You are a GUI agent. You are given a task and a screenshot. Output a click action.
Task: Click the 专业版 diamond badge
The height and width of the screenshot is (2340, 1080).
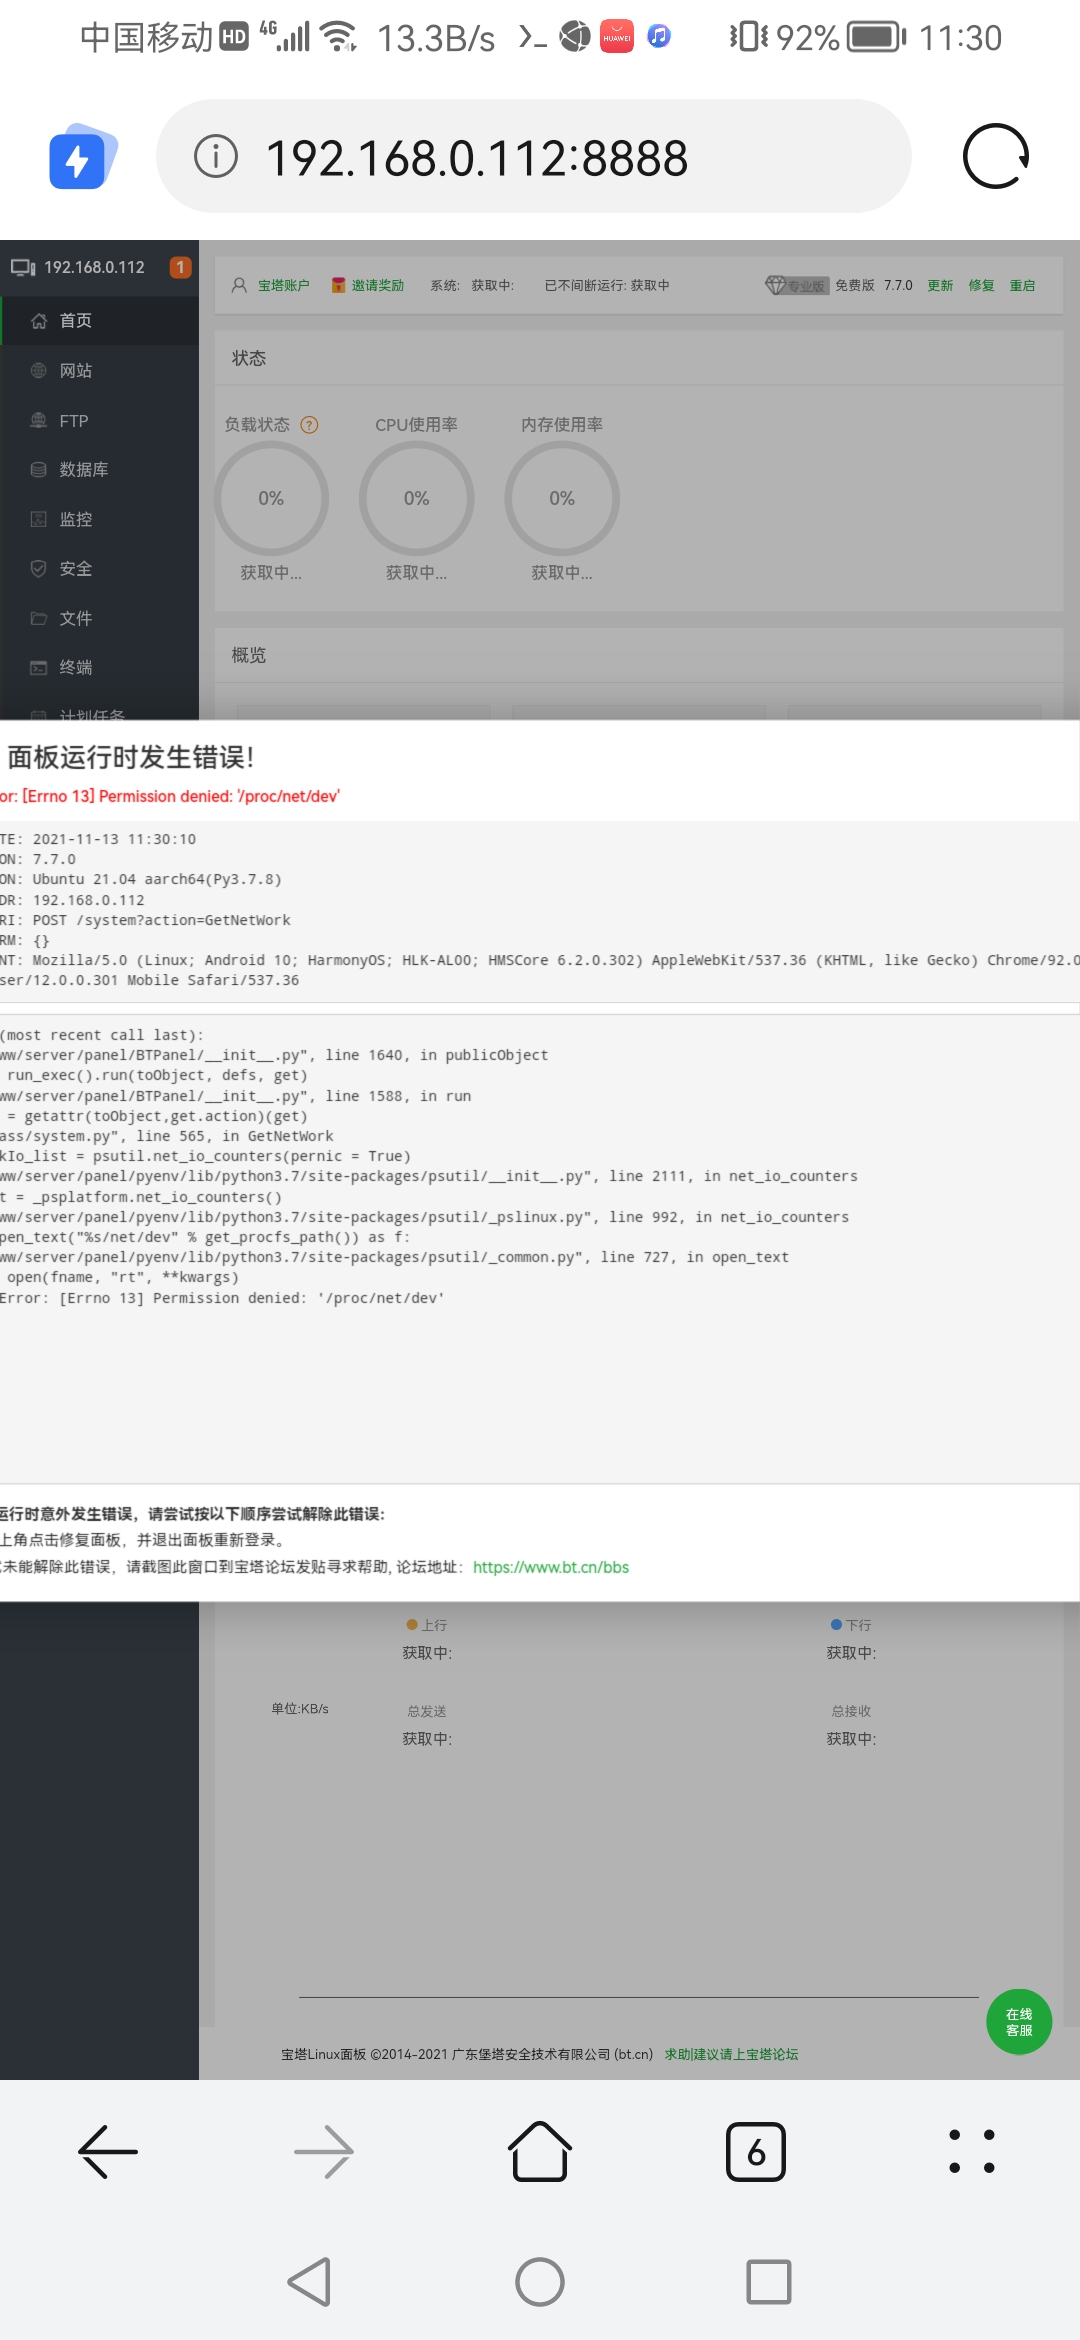click(x=796, y=286)
